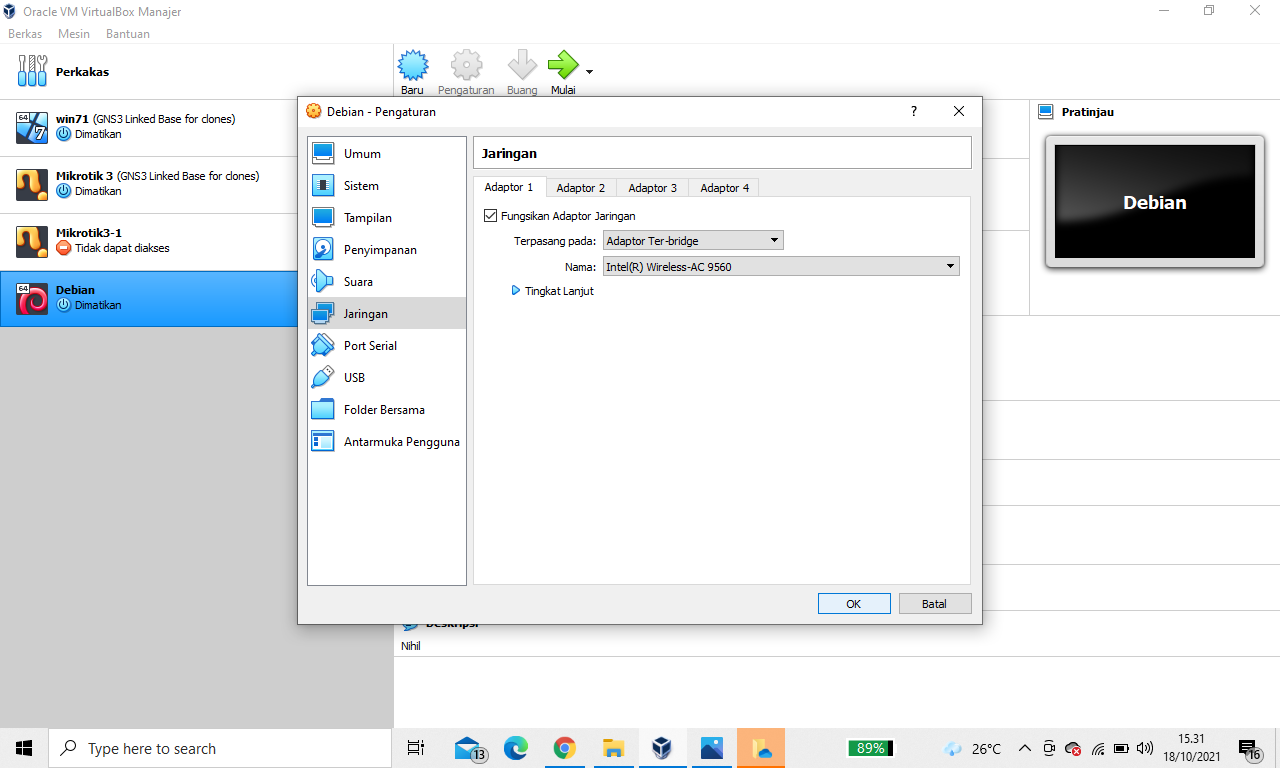This screenshot has height=768, width=1280.
Task: Open the Mulai dropdown arrow
Action: 589,72
